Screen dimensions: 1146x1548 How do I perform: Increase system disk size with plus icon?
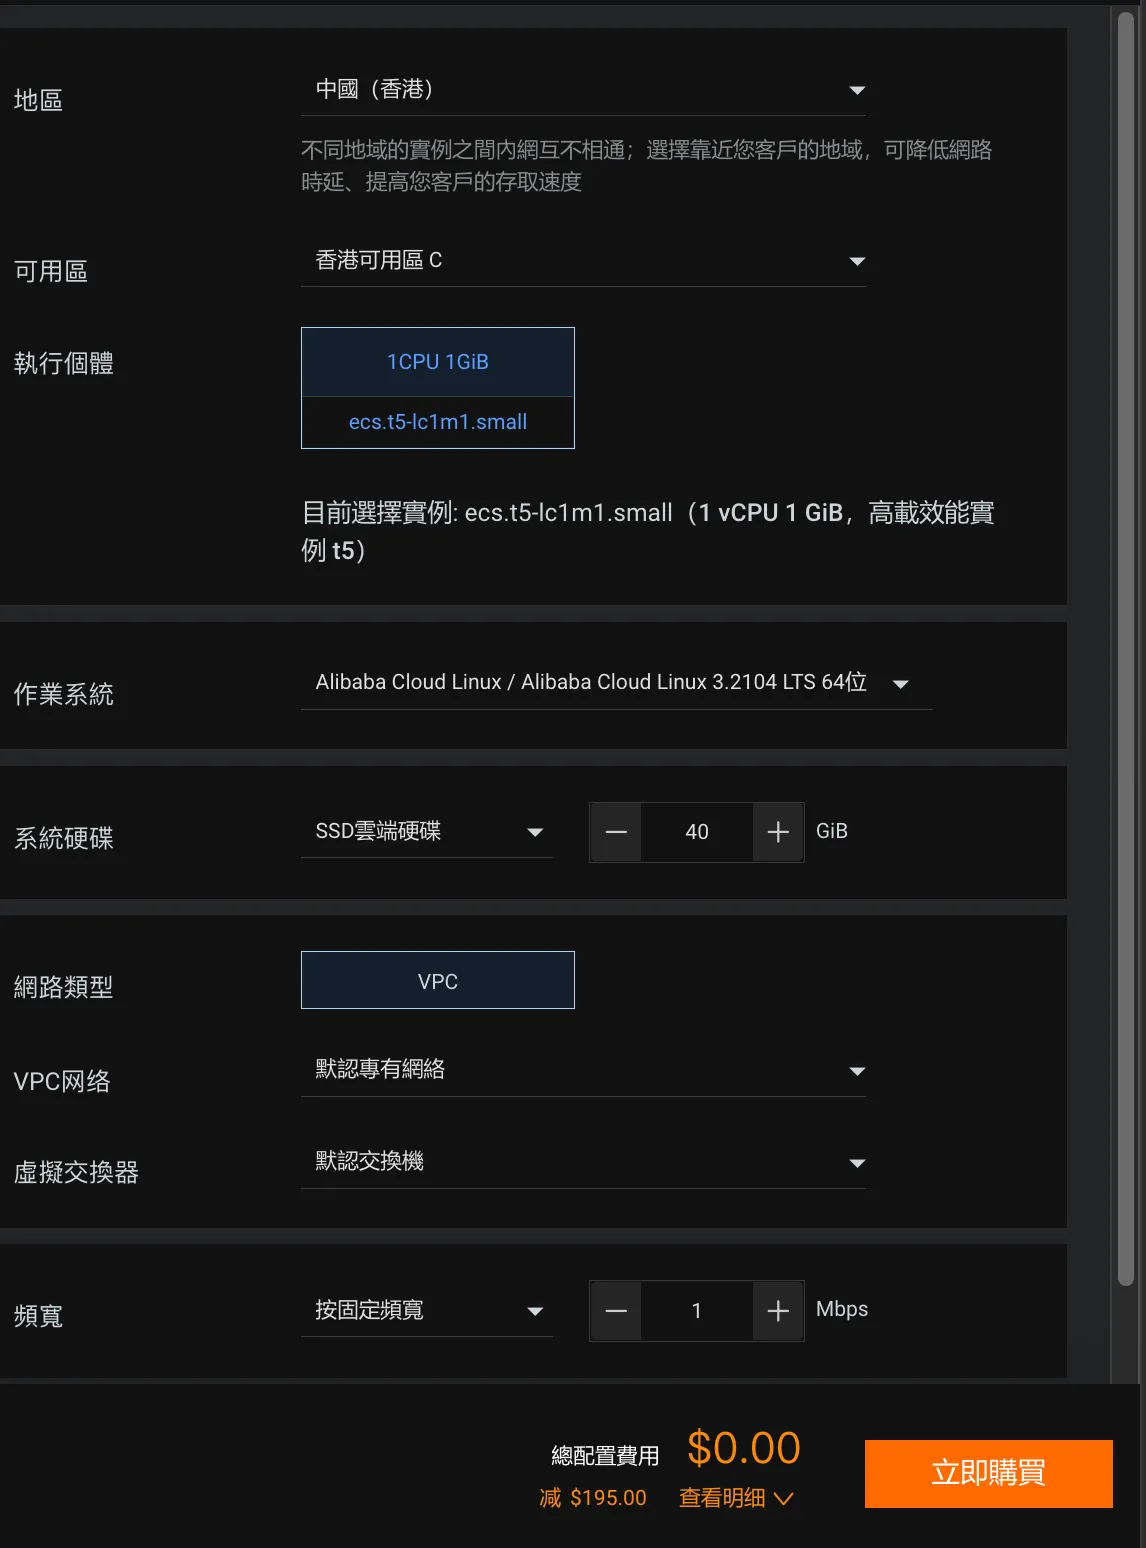pos(778,832)
